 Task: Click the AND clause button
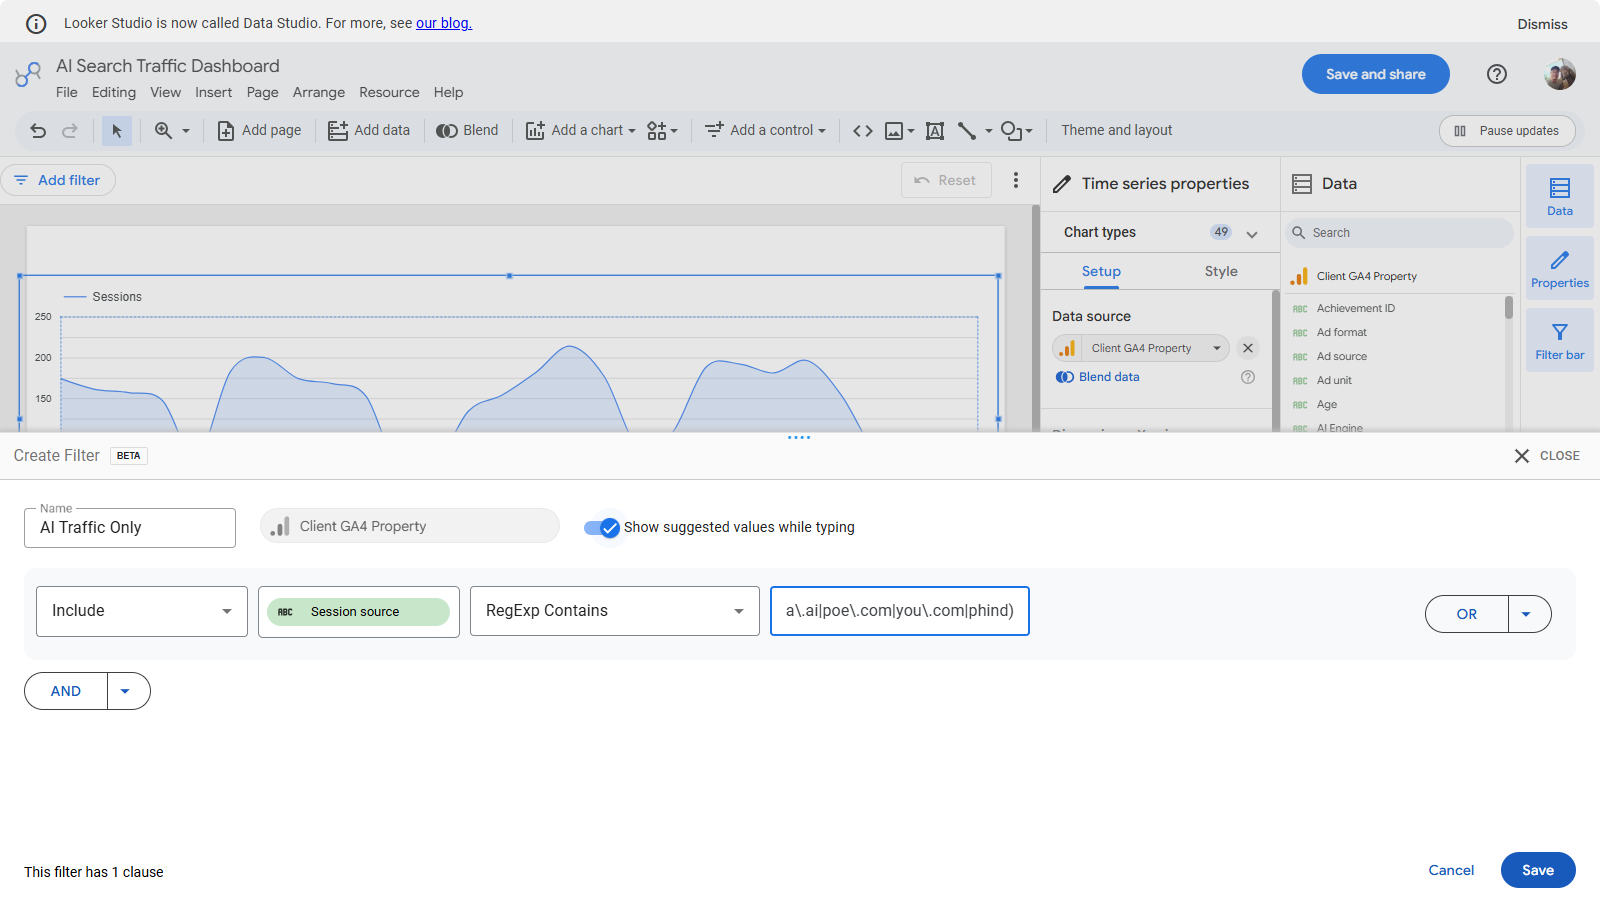click(66, 691)
